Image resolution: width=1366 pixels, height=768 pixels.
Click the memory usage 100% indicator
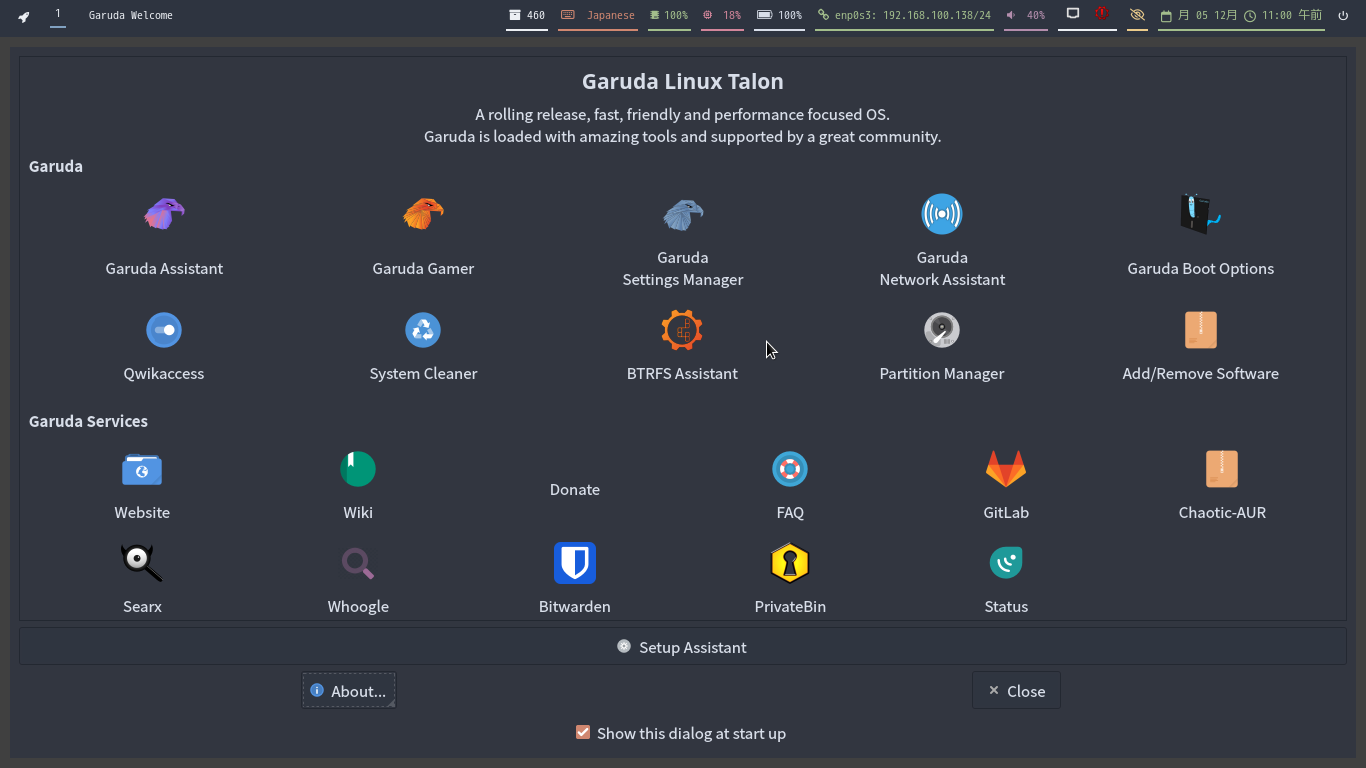669,16
